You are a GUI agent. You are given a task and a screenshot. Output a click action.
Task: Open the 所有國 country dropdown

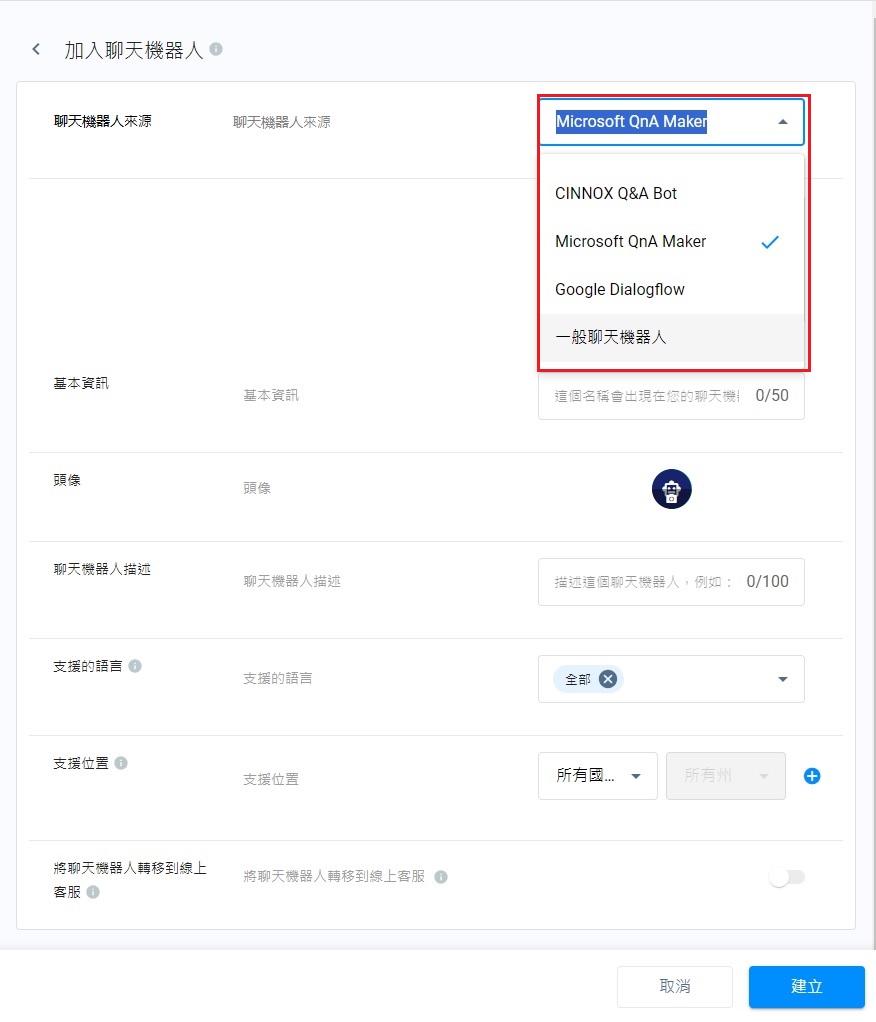[598, 776]
